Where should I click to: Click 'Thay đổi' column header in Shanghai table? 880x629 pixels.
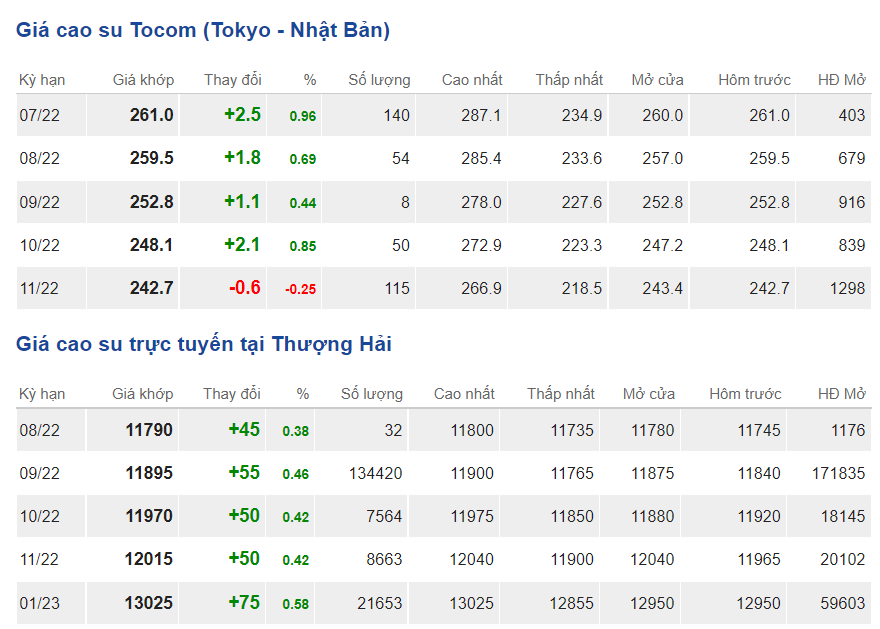[x=232, y=394]
